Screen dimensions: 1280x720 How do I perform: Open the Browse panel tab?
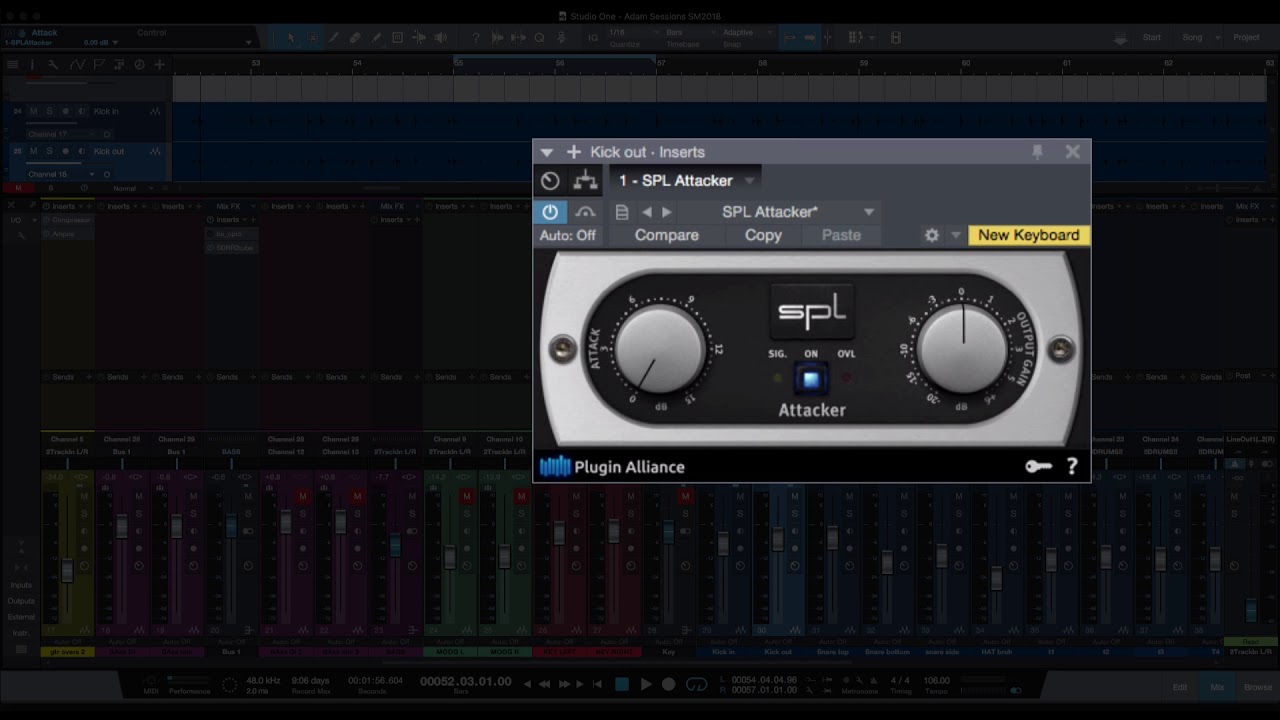coord(1258,687)
